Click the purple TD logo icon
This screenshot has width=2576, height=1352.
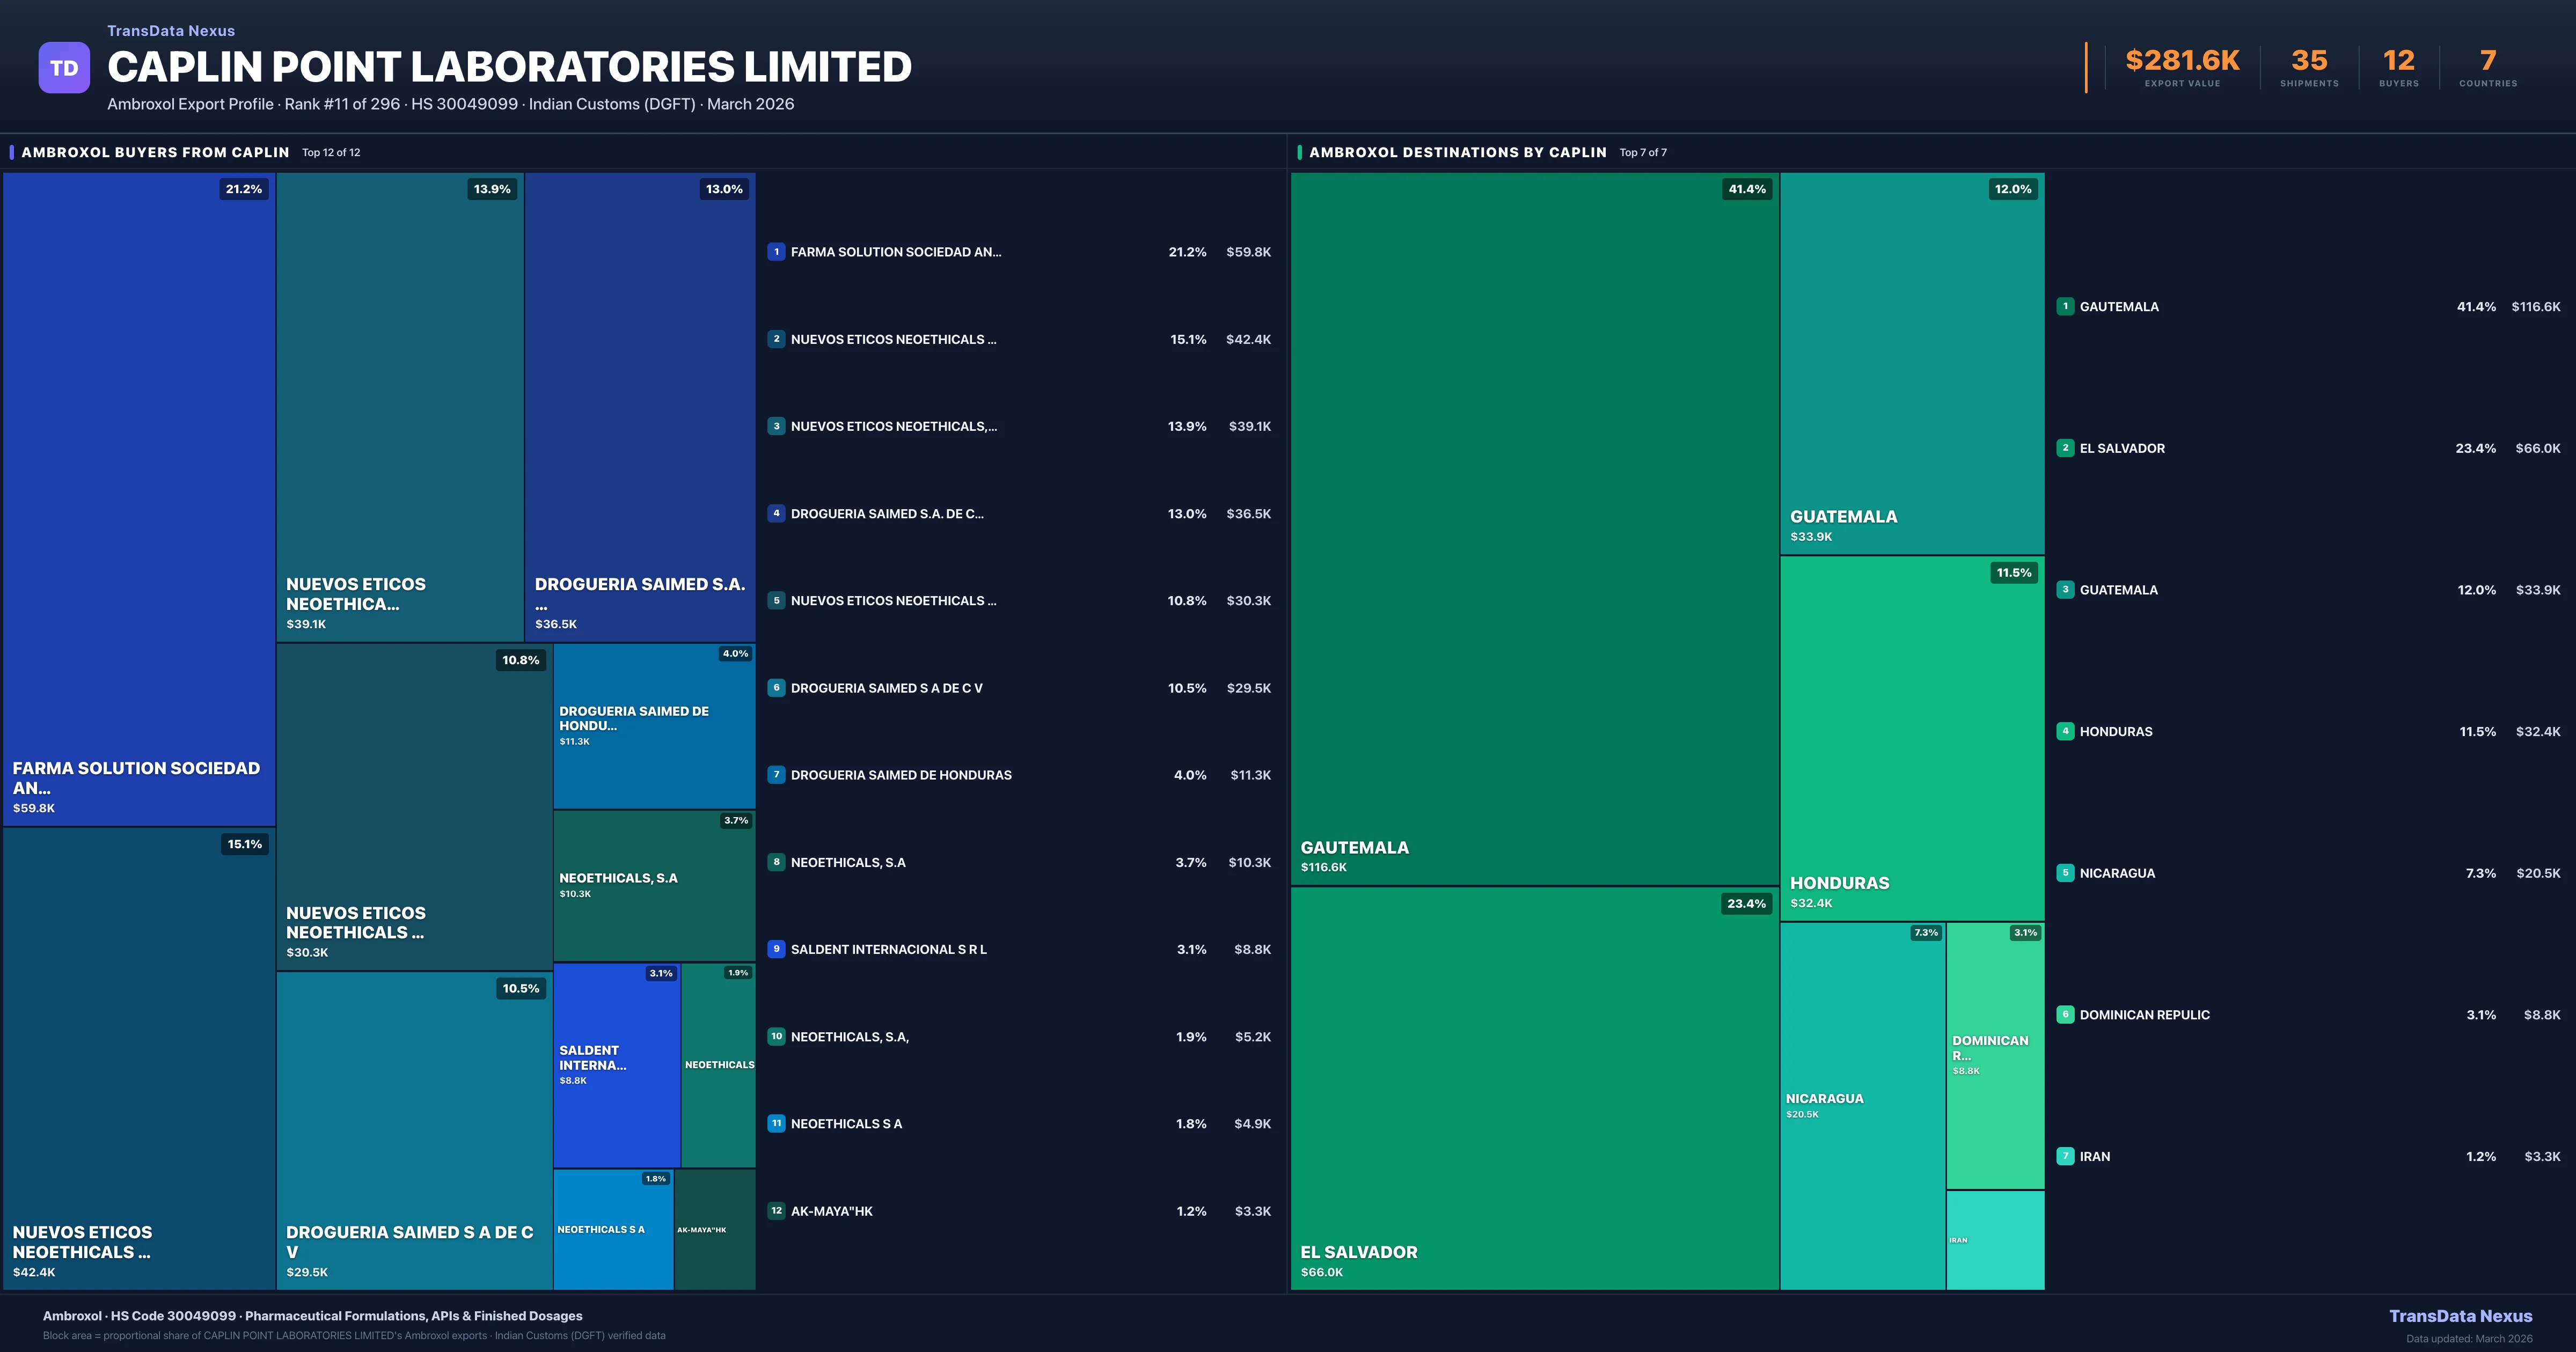point(64,68)
